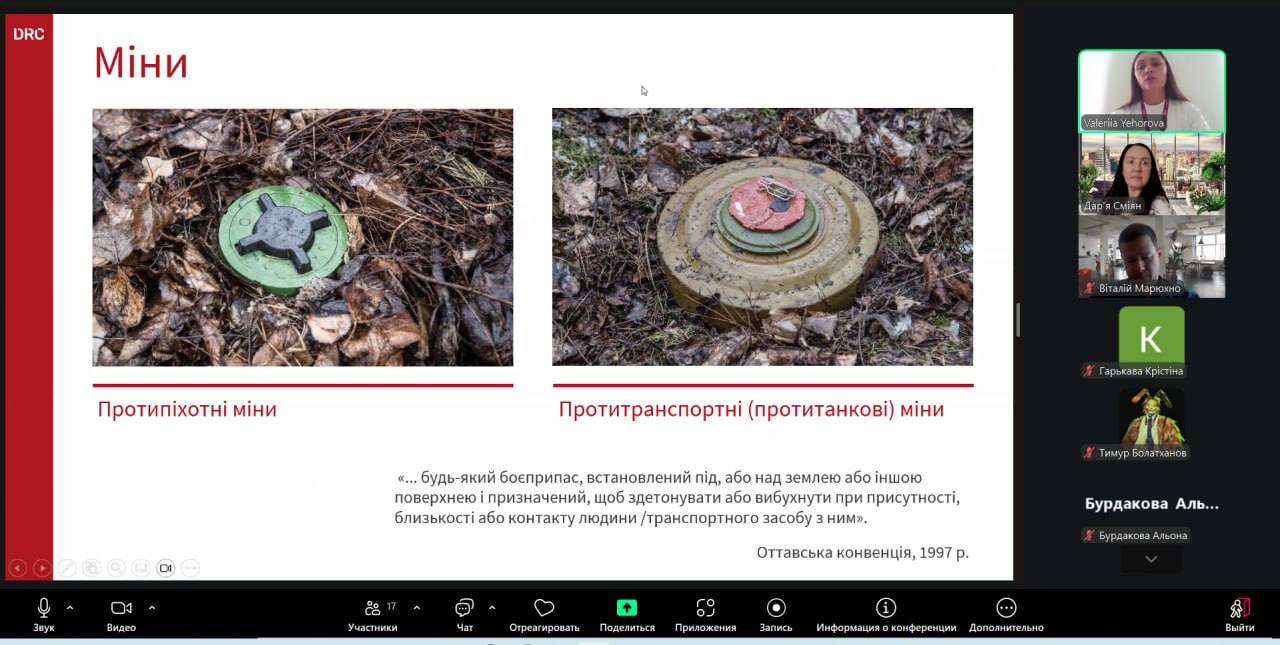Expand video options arrow next to Видео

pos(152,607)
